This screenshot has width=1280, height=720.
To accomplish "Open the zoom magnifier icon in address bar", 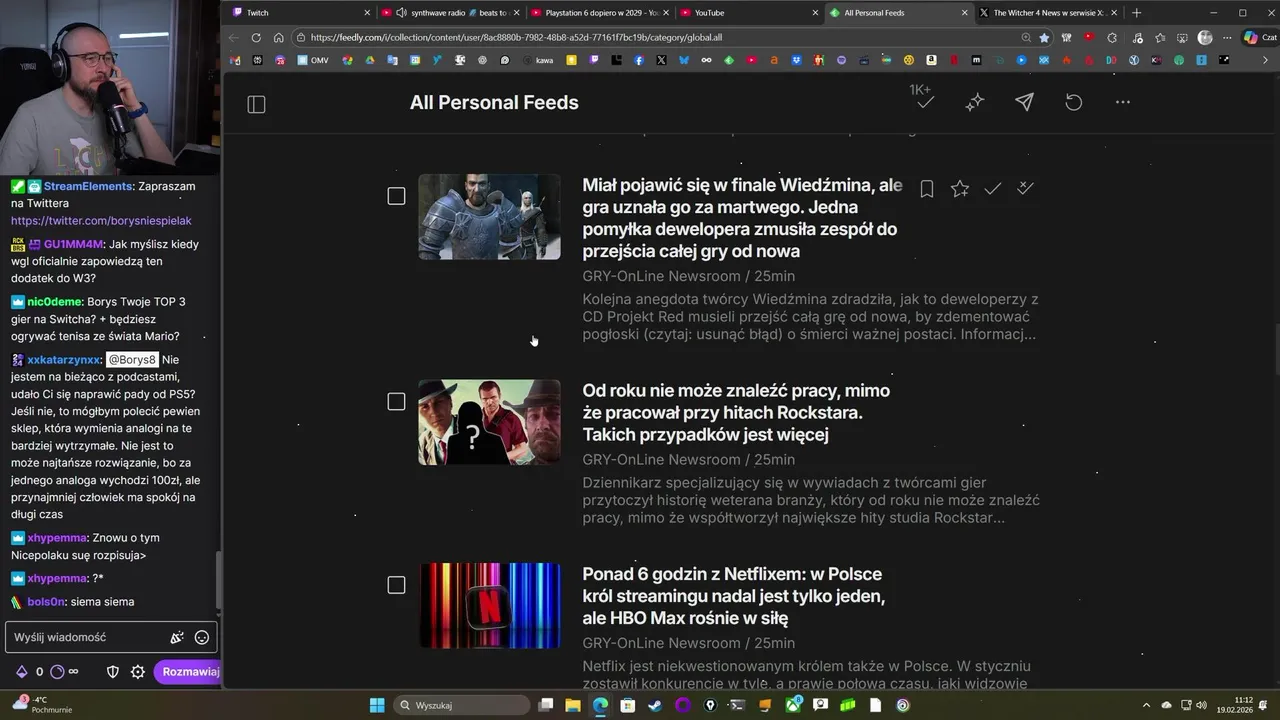I will [x=1026, y=37].
